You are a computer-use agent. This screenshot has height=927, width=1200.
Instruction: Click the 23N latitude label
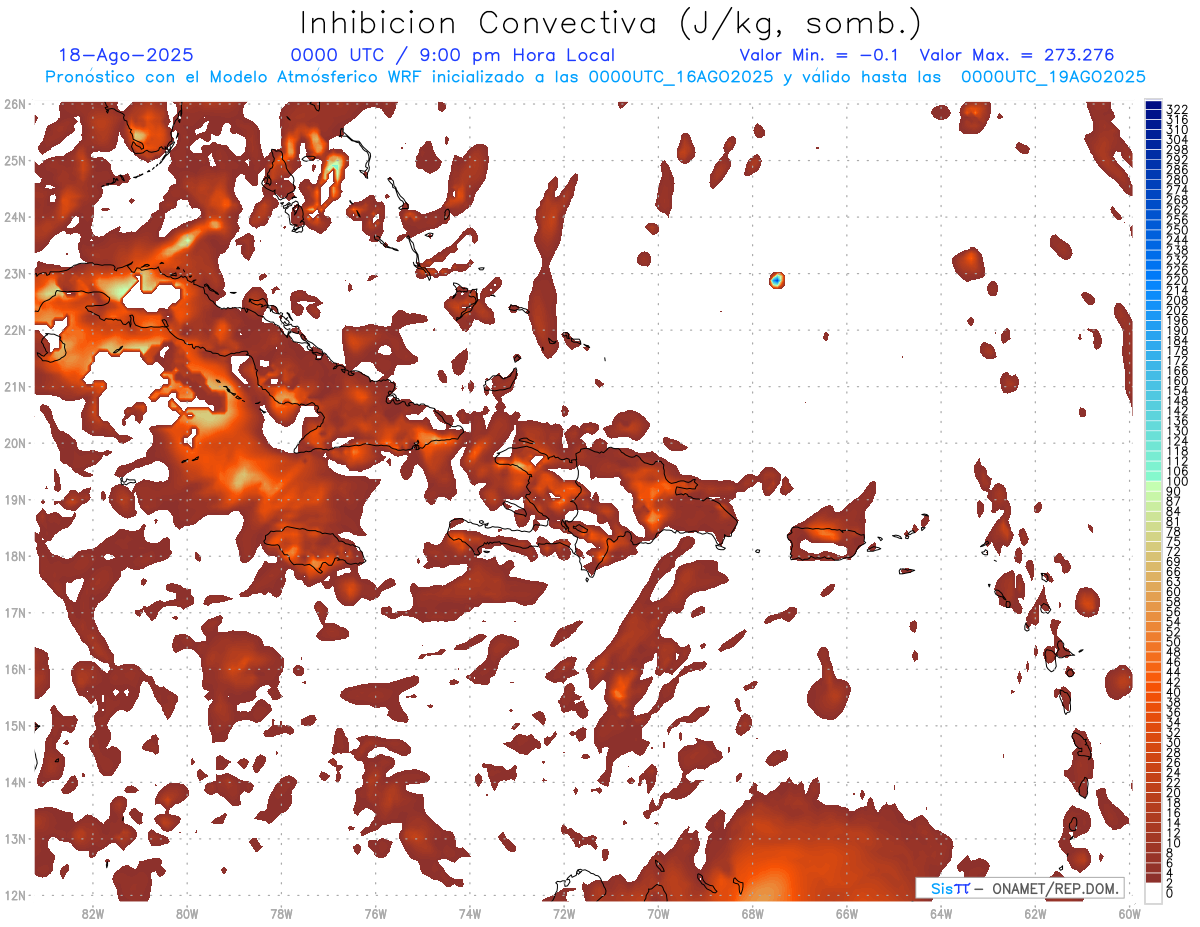coord(15,274)
